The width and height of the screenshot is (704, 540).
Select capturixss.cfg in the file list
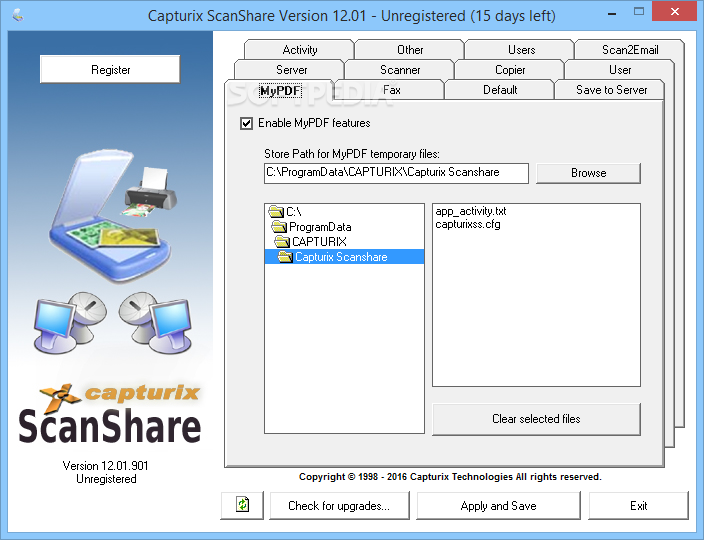468,224
